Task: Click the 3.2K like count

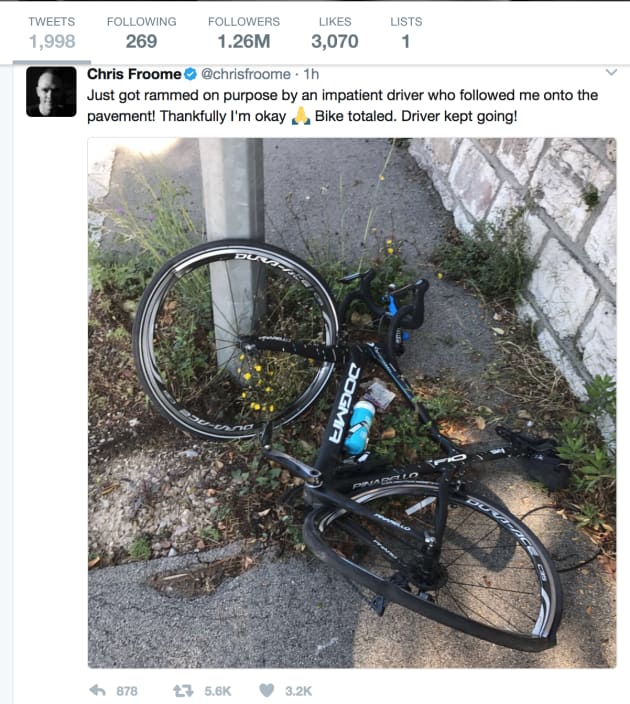Action: coord(298,691)
